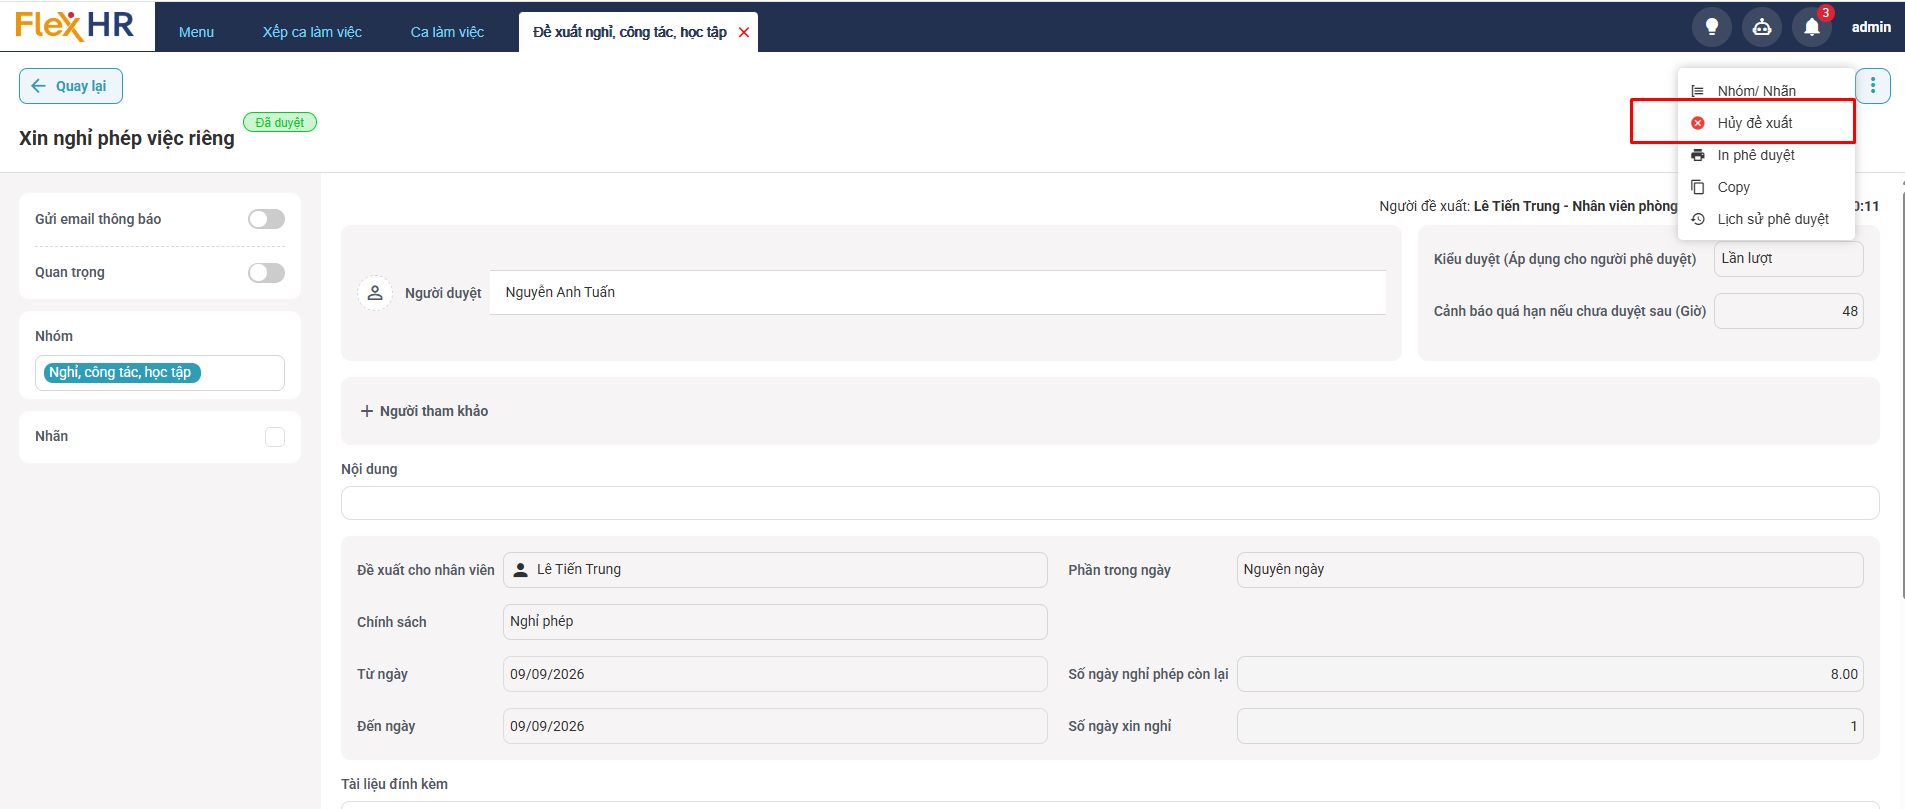Check the Nhãn checkbox

pos(275,437)
